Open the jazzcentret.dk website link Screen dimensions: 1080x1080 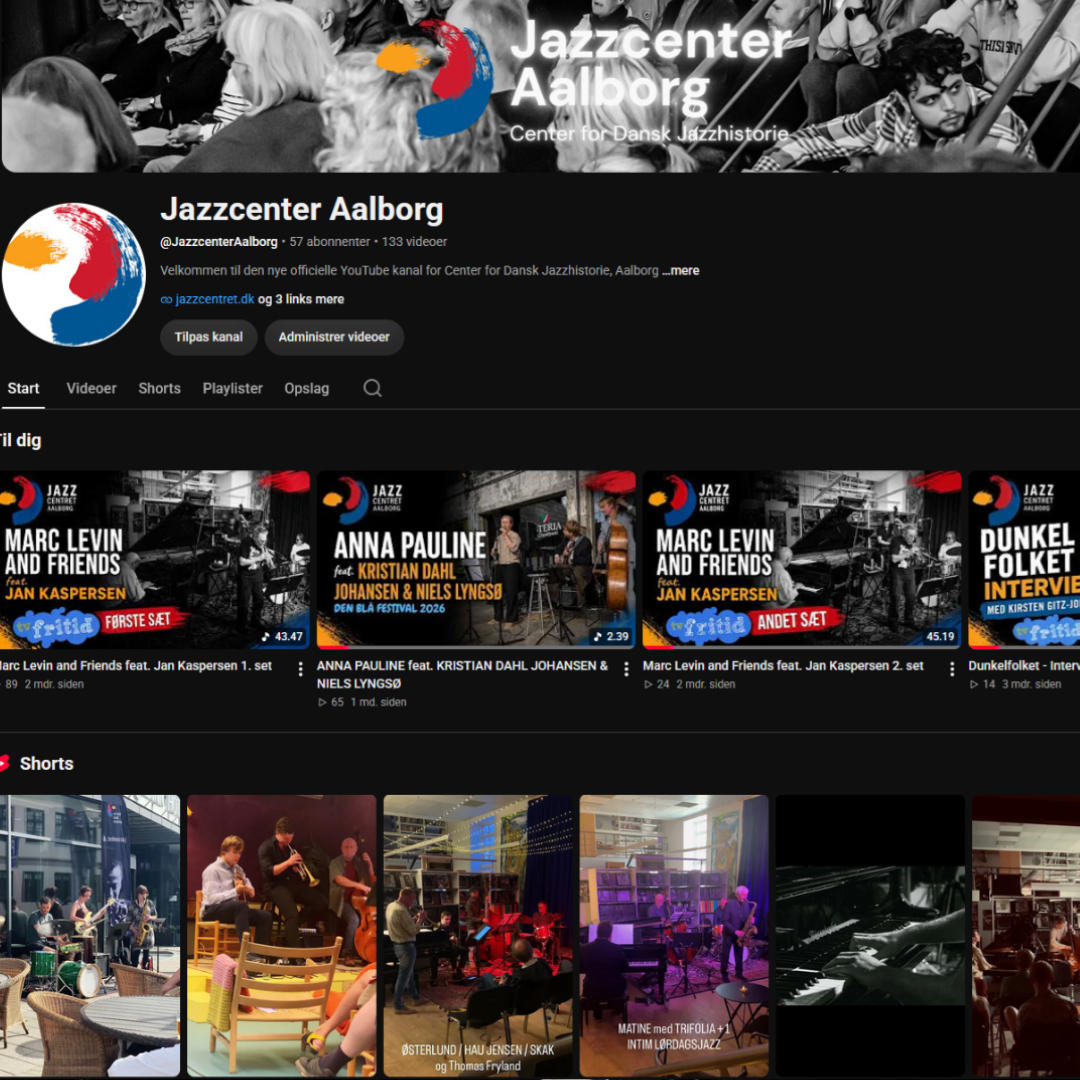pyautogui.click(x=215, y=300)
